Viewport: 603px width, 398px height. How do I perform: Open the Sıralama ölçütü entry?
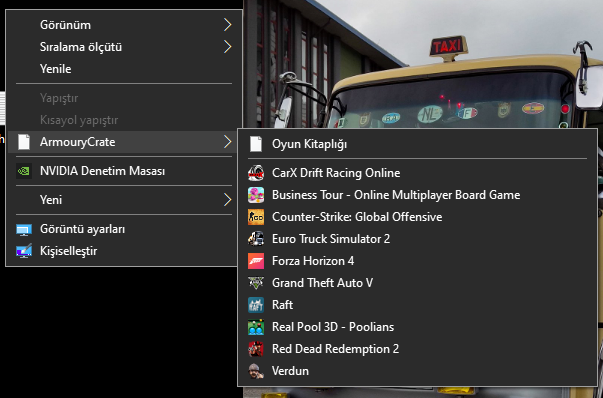point(123,47)
